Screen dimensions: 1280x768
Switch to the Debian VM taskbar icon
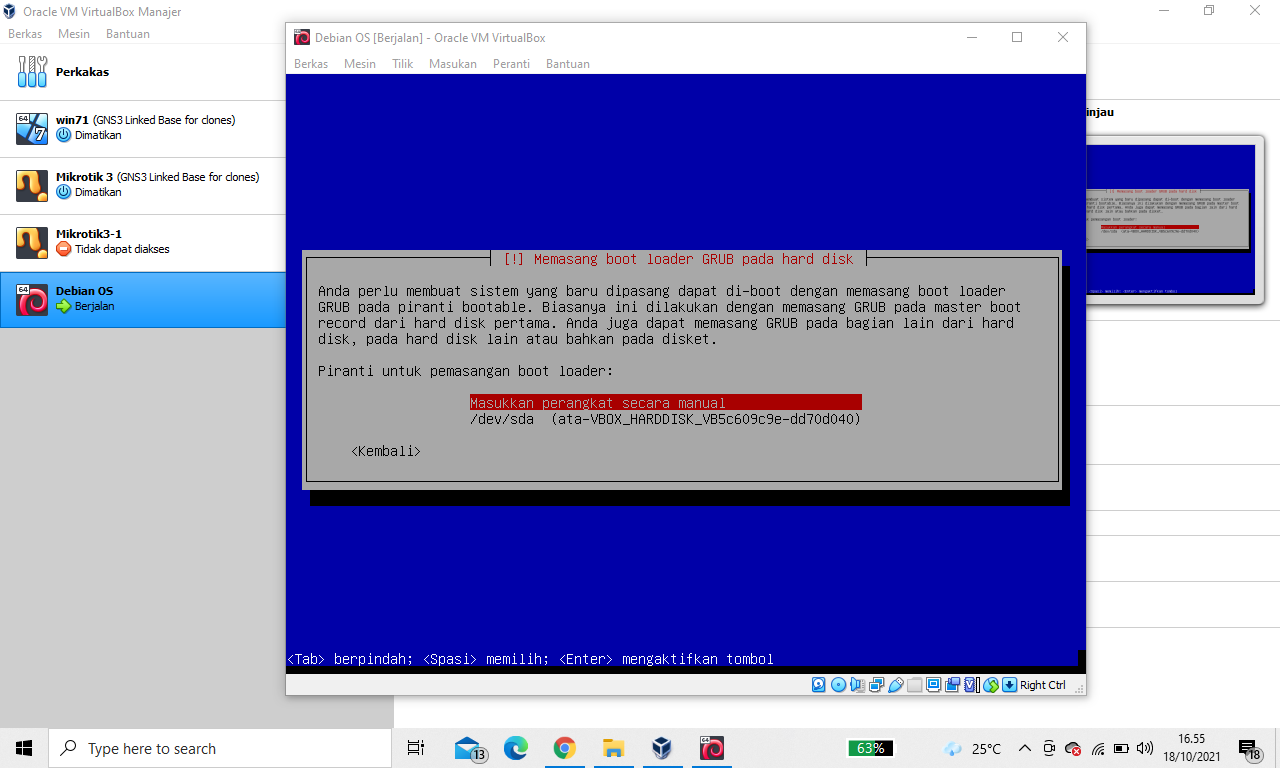click(711, 748)
